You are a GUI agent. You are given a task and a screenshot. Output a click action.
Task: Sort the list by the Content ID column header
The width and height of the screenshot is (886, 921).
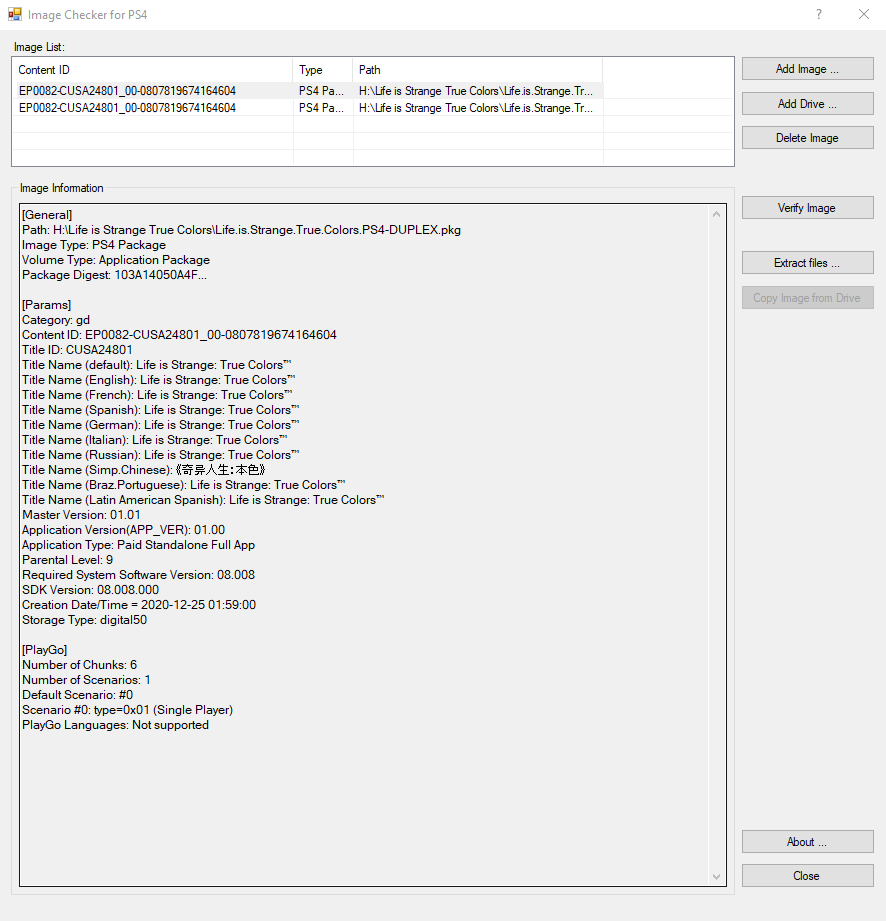pos(153,70)
